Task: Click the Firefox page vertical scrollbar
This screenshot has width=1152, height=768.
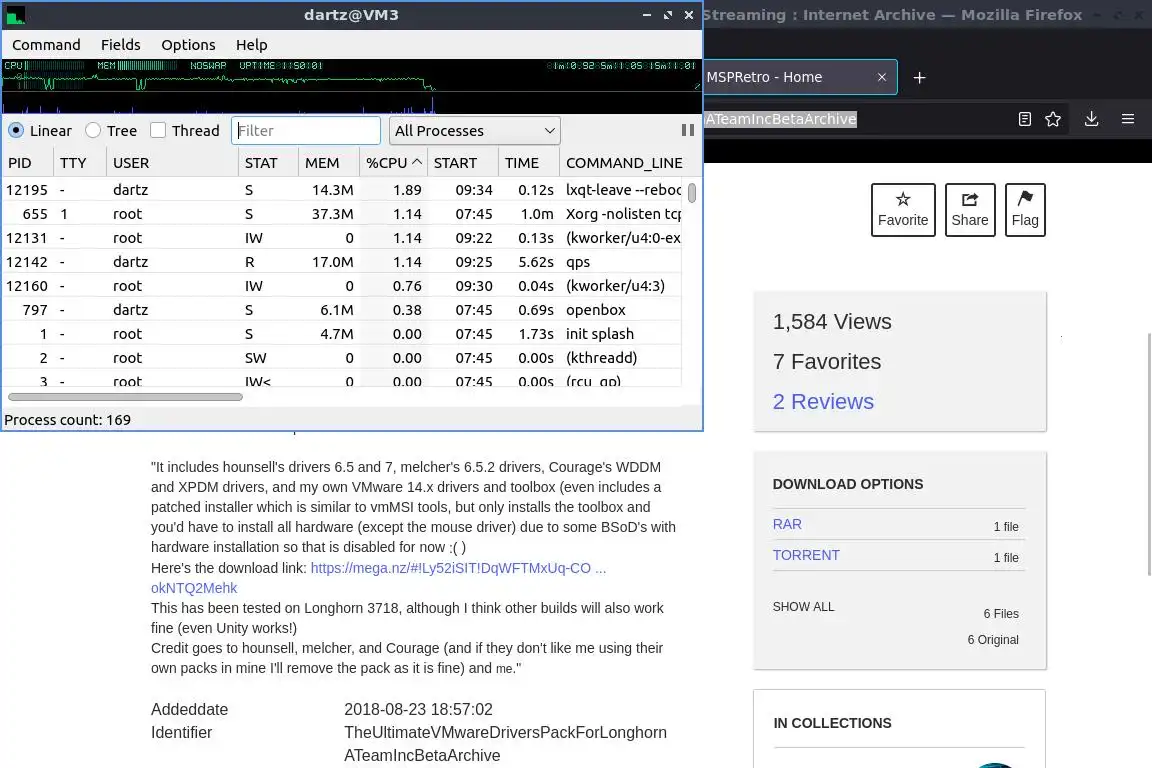Action: (x=1149, y=454)
